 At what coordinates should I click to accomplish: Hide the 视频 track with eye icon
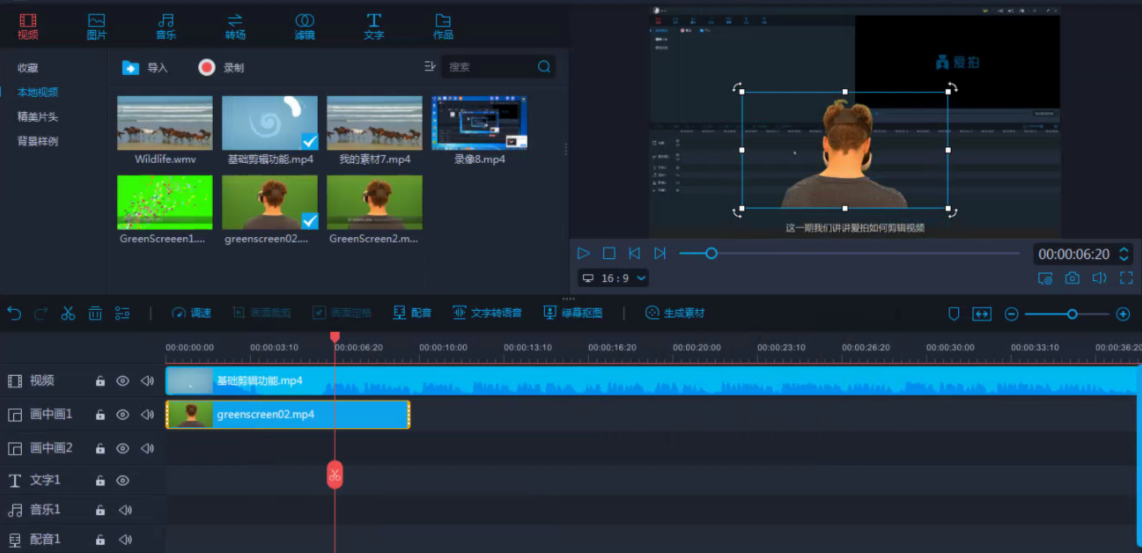[123, 381]
